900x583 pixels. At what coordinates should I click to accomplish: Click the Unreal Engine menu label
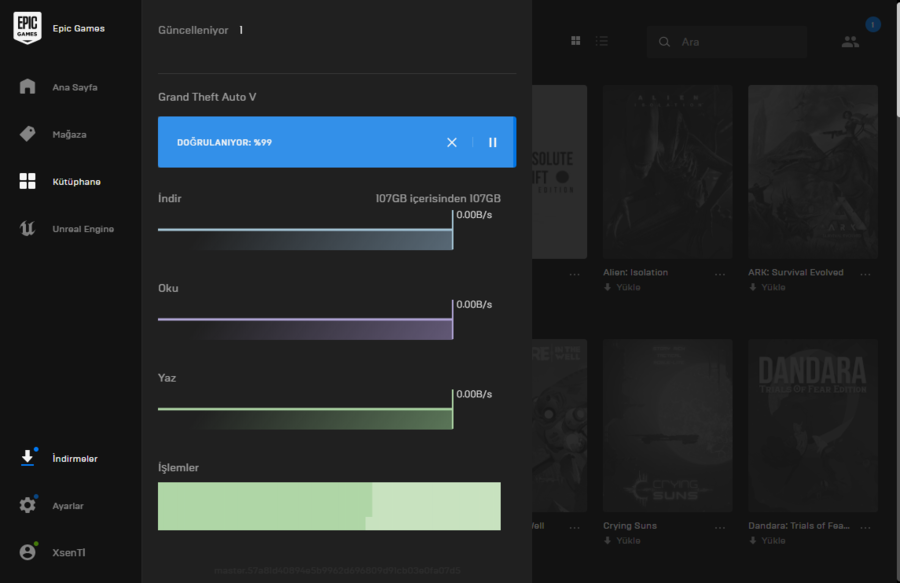(83, 229)
